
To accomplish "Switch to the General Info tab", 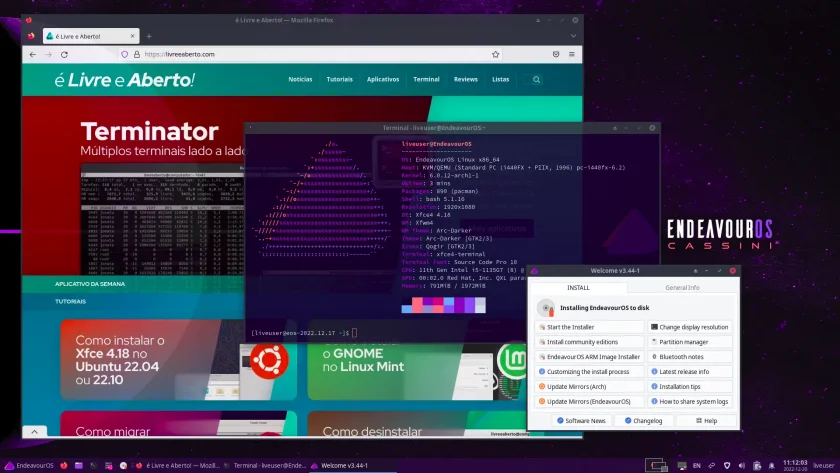I will (x=682, y=288).
